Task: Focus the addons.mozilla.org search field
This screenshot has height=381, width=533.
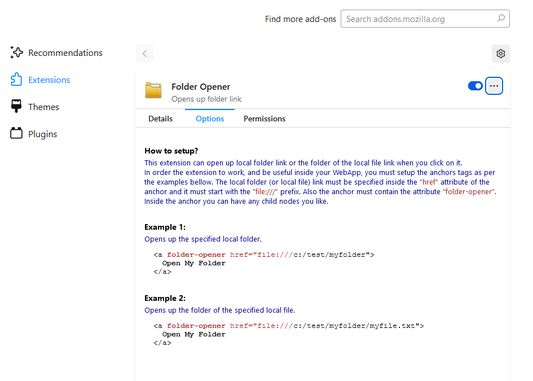Action: click(425, 19)
